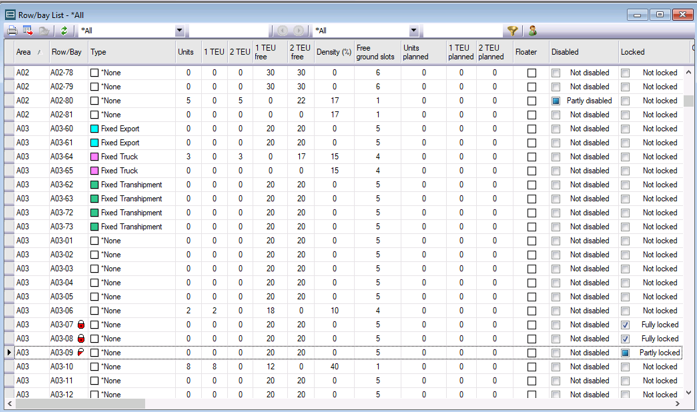The height and width of the screenshot is (415, 700).
Task: Click the next arrow button in toolbar
Action: tap(299, 31)
